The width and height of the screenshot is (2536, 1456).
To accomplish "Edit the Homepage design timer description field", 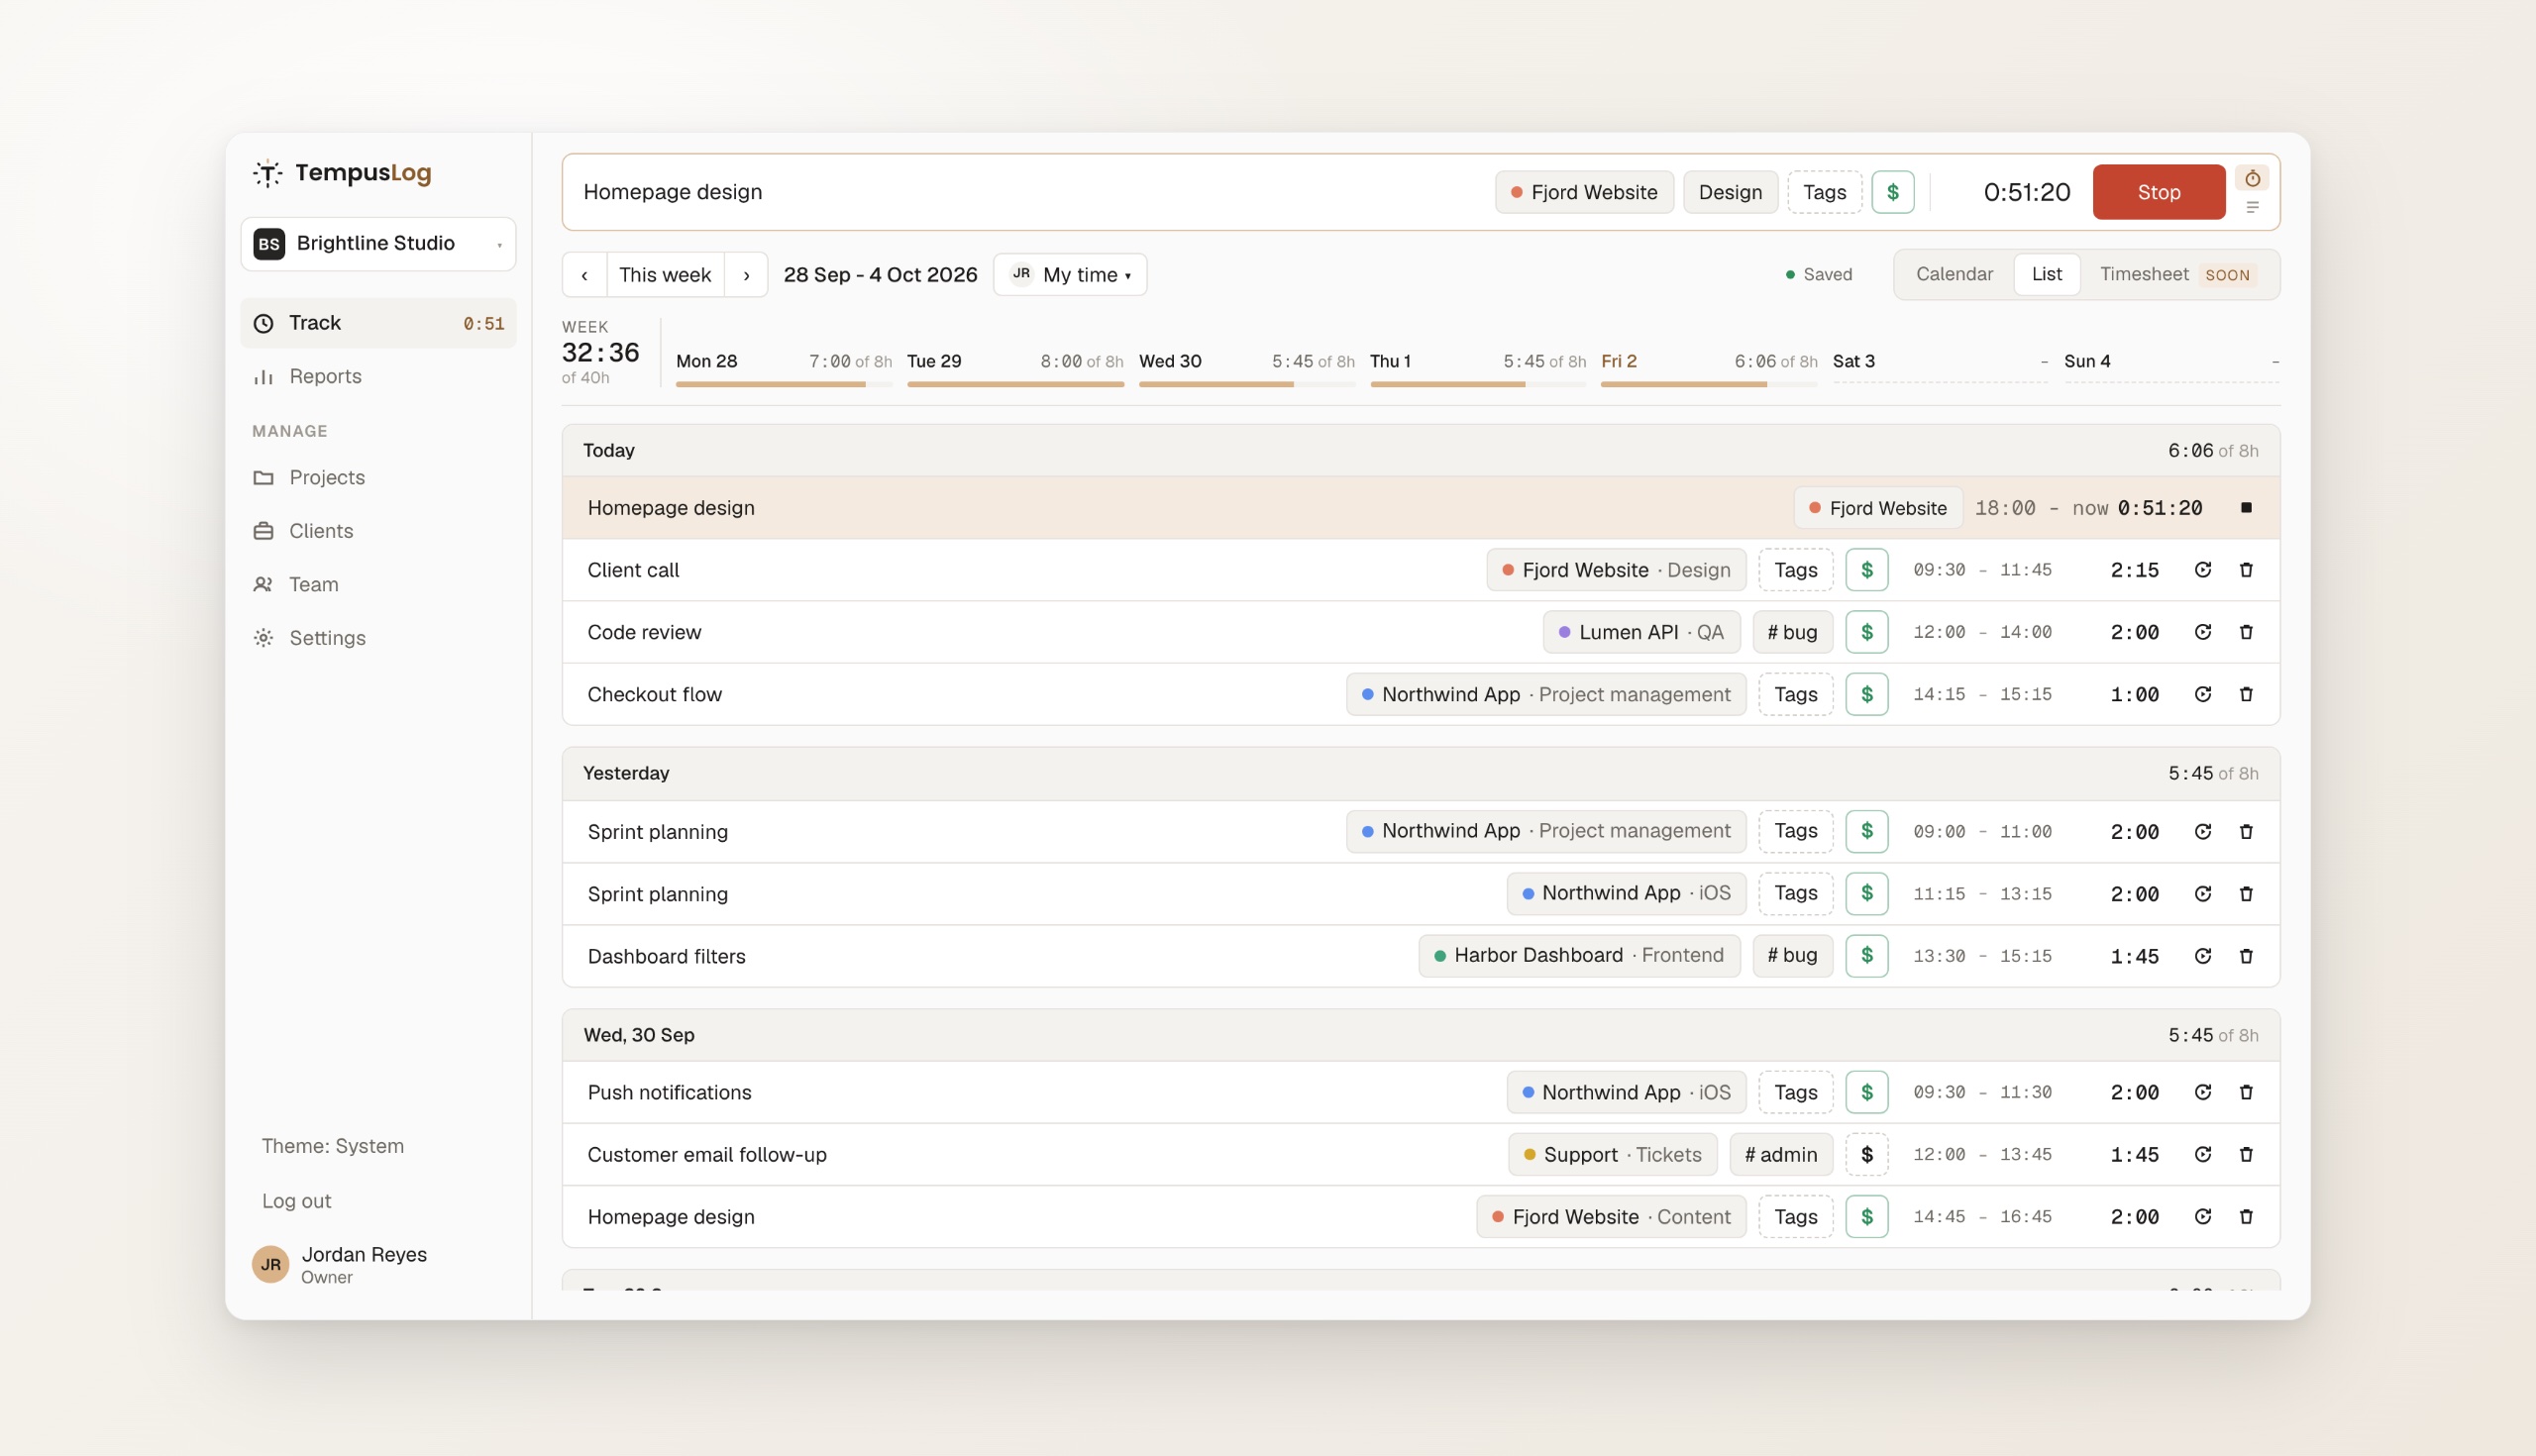I will [x=1030, y=192].
